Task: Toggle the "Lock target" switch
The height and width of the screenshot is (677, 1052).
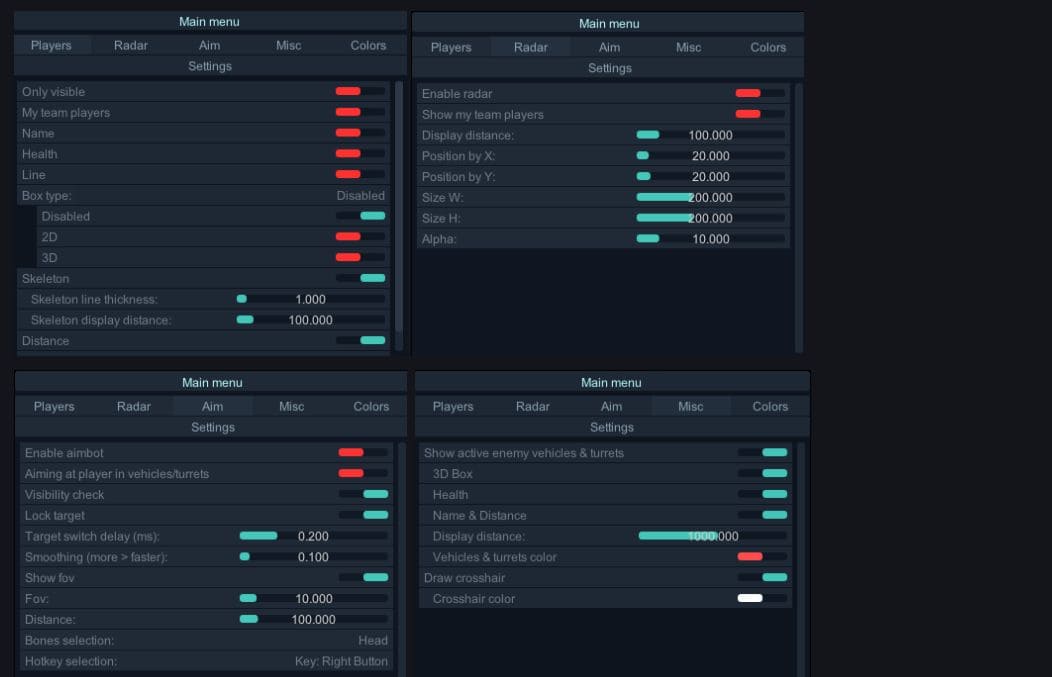Action: (x=363, y=516)
